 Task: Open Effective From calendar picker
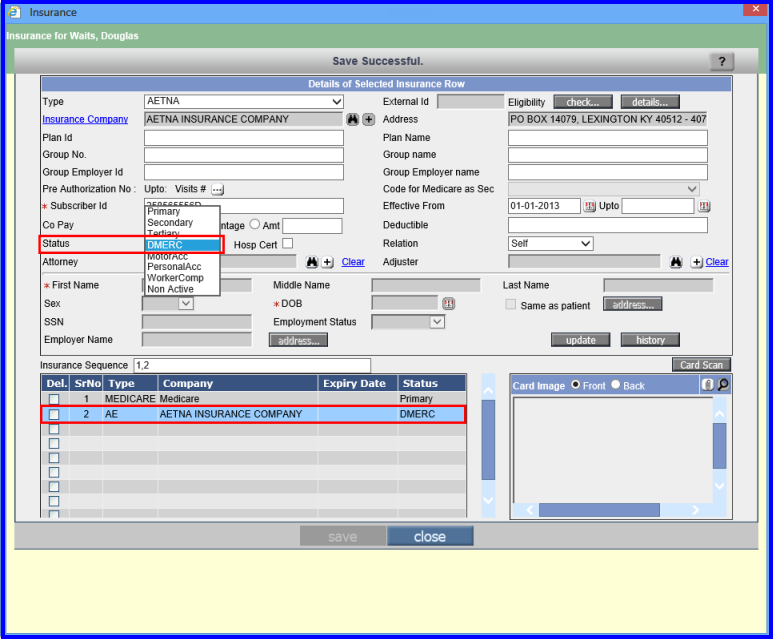589,206
